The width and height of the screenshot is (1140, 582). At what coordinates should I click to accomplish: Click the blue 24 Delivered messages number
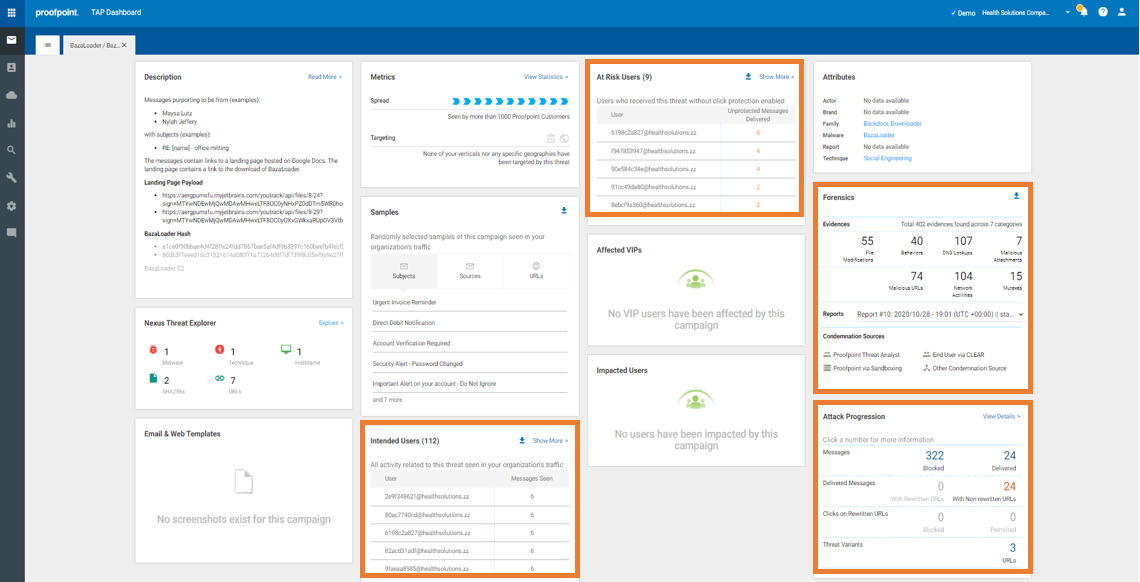pyautogui.click(x=1009, y=456)
